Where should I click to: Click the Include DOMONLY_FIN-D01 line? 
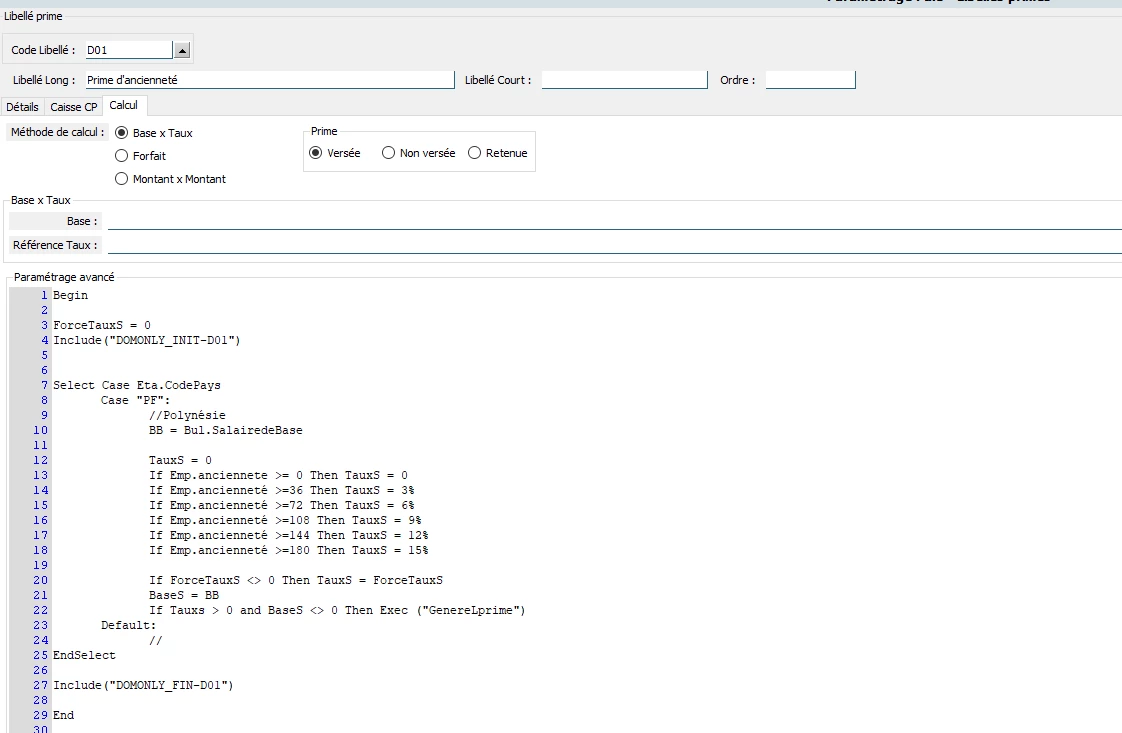pos(143,686)
